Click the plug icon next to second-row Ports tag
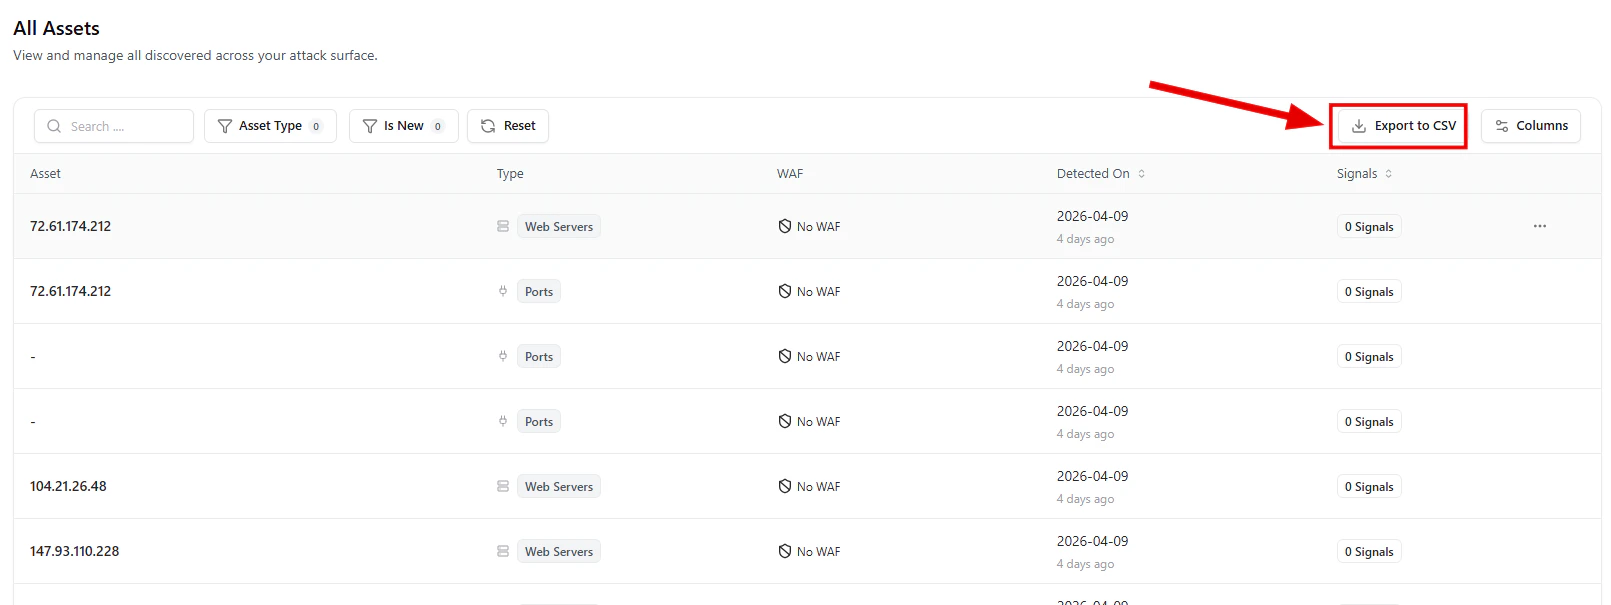Image resolution: width=1611 pixels, height=605 pixels. pyautogui.click(x=503, y=291)
